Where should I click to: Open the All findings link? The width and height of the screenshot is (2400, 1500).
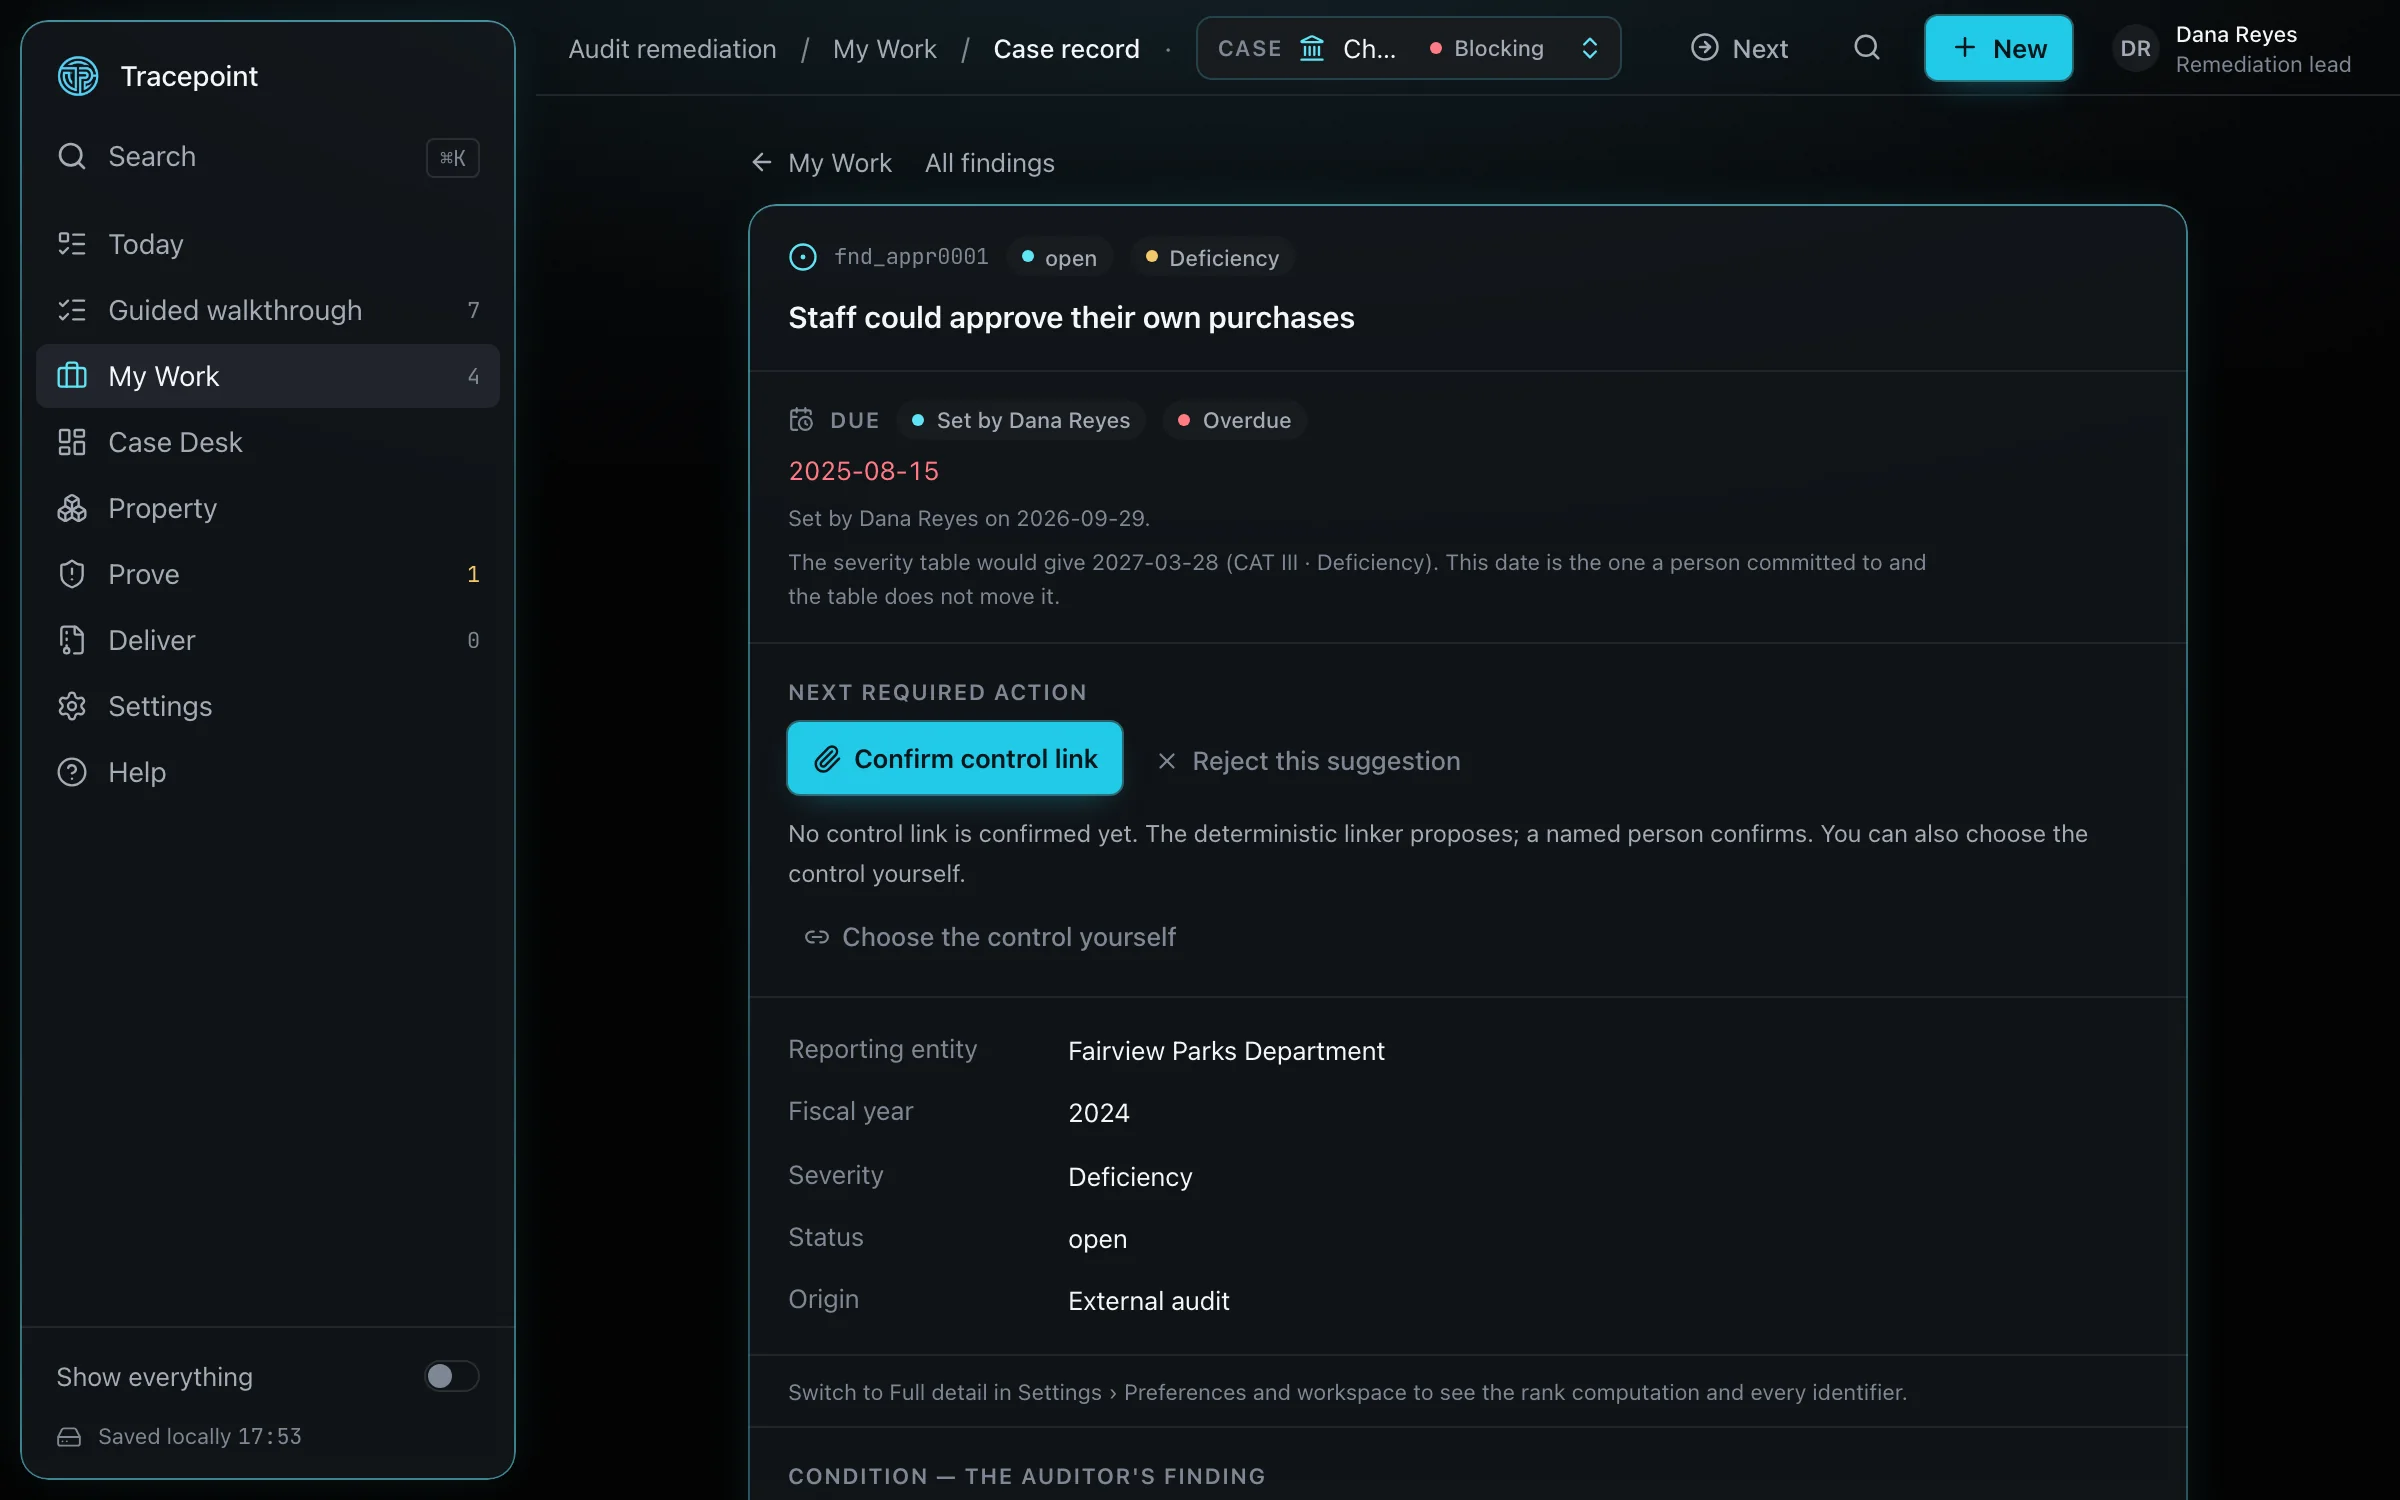click(990, 163)
